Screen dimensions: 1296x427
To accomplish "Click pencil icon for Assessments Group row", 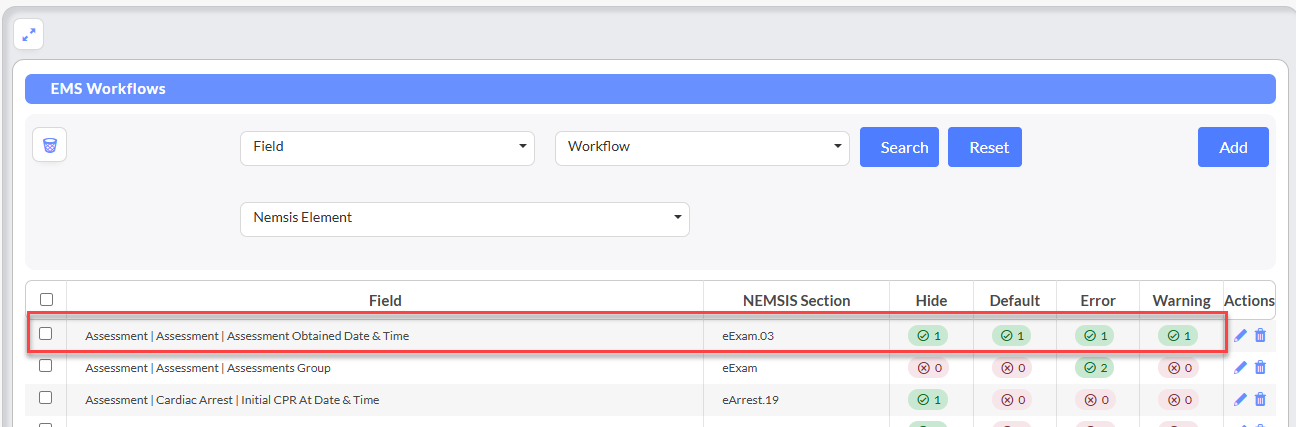I will pyautogui.click(x=1241, y=368).
